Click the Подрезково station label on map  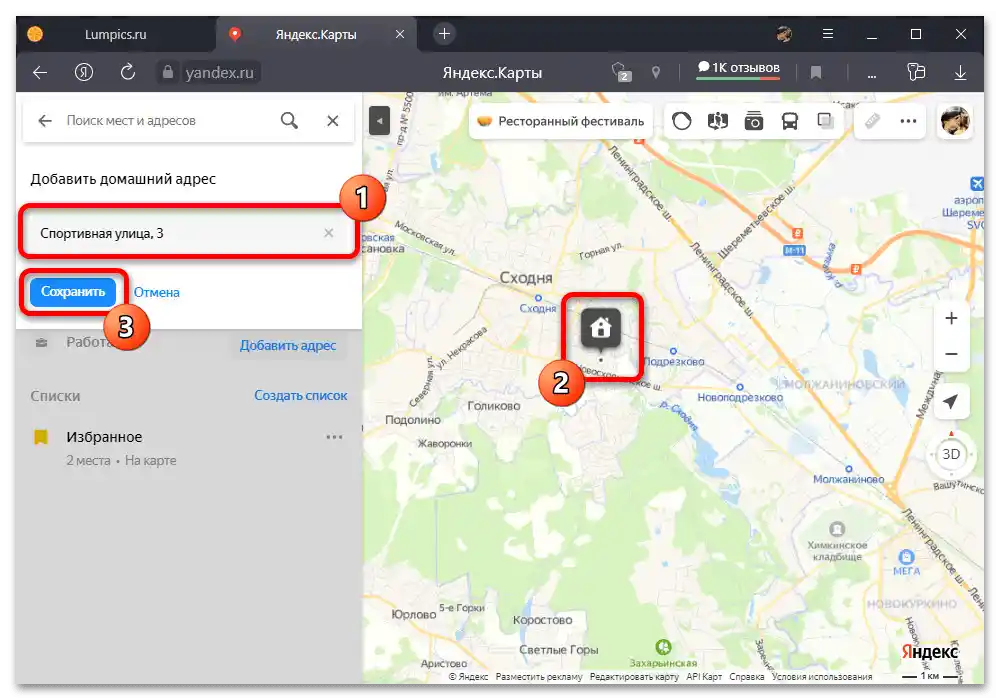click(x=673, y=361)
